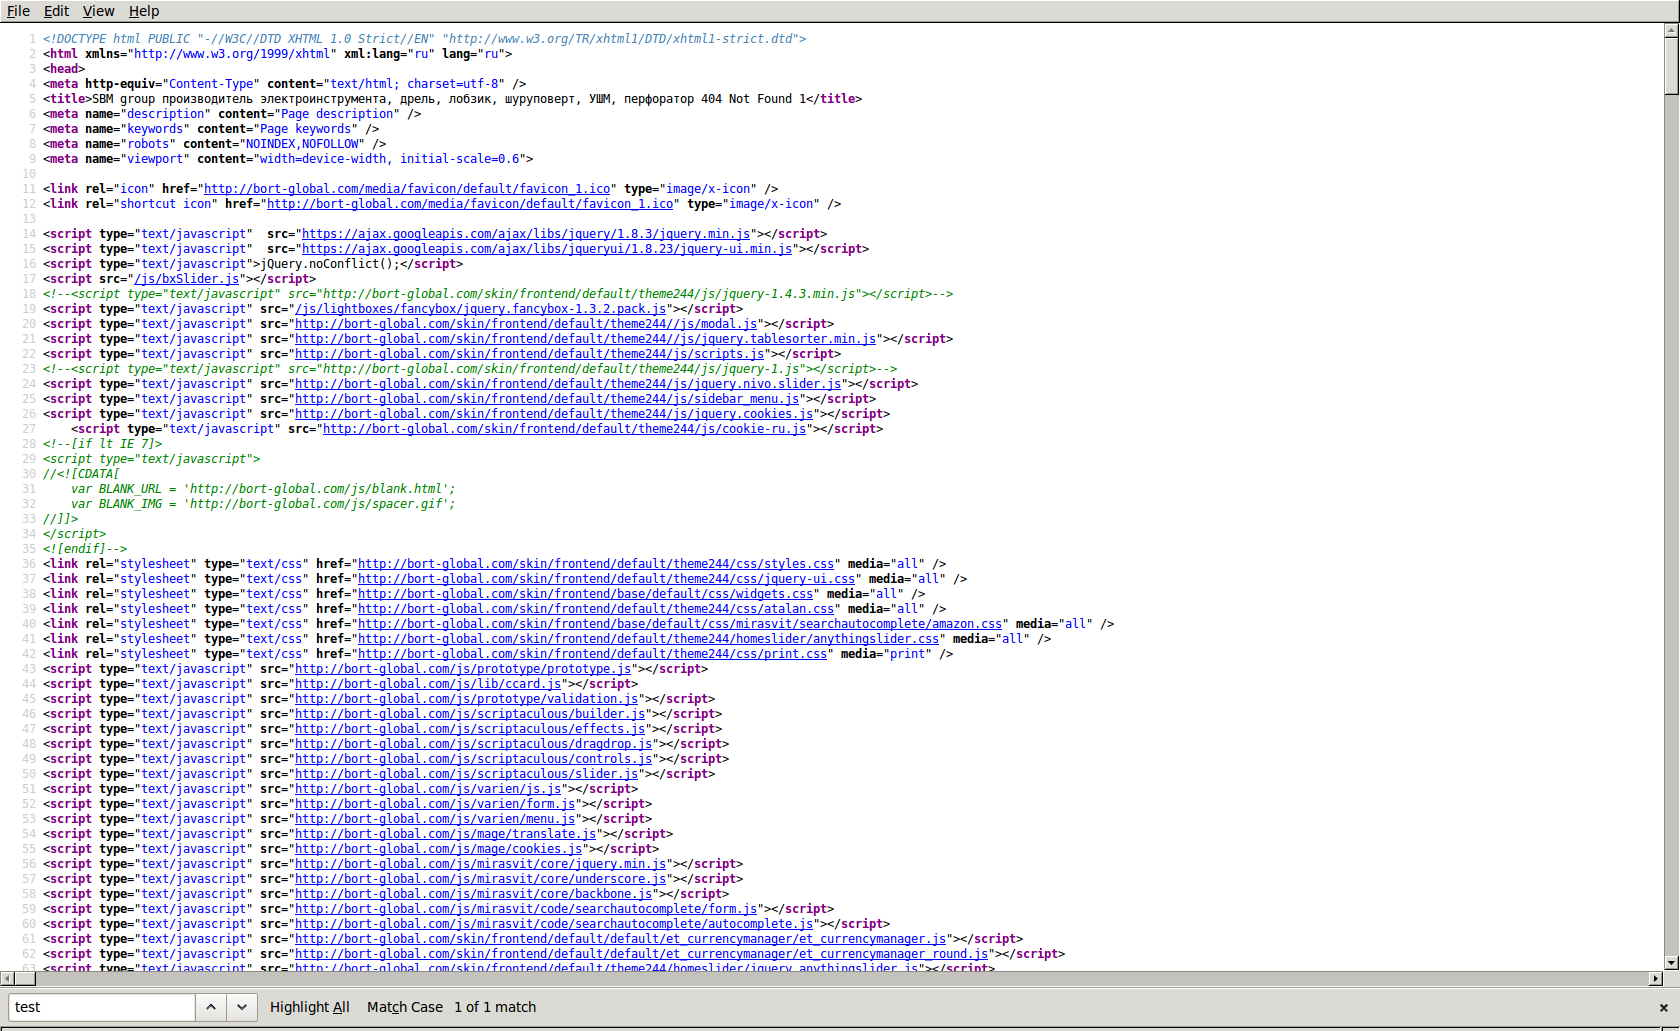Open the searchautocomplete/autocomplete.js link

point(554,924)
